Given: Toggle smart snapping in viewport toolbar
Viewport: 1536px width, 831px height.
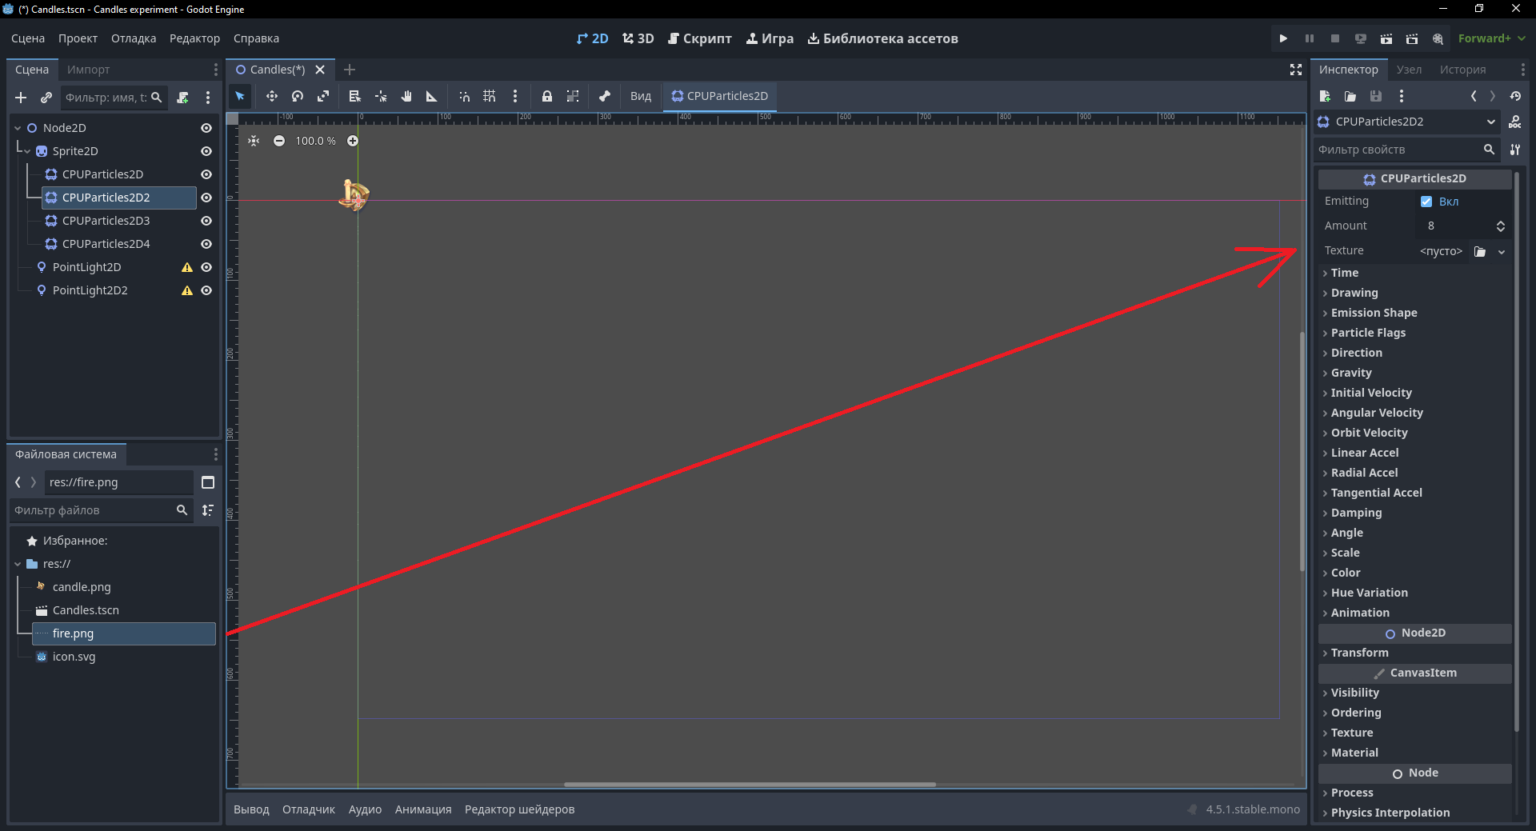Looking at the screenshot, I should [464, 96].
